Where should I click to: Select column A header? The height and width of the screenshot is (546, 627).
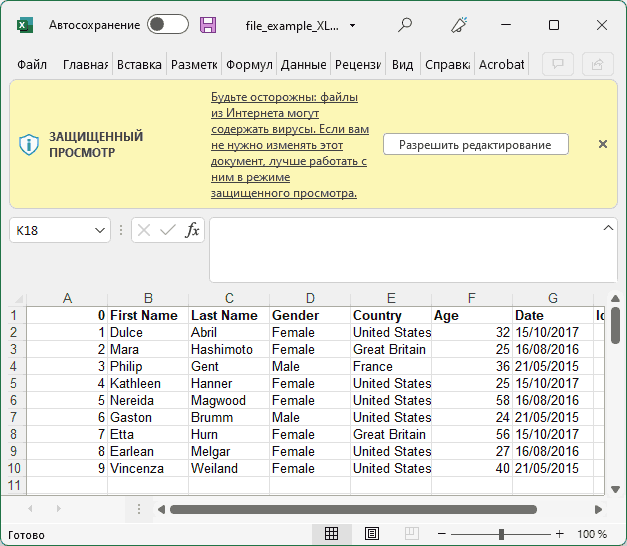point(67,298)
